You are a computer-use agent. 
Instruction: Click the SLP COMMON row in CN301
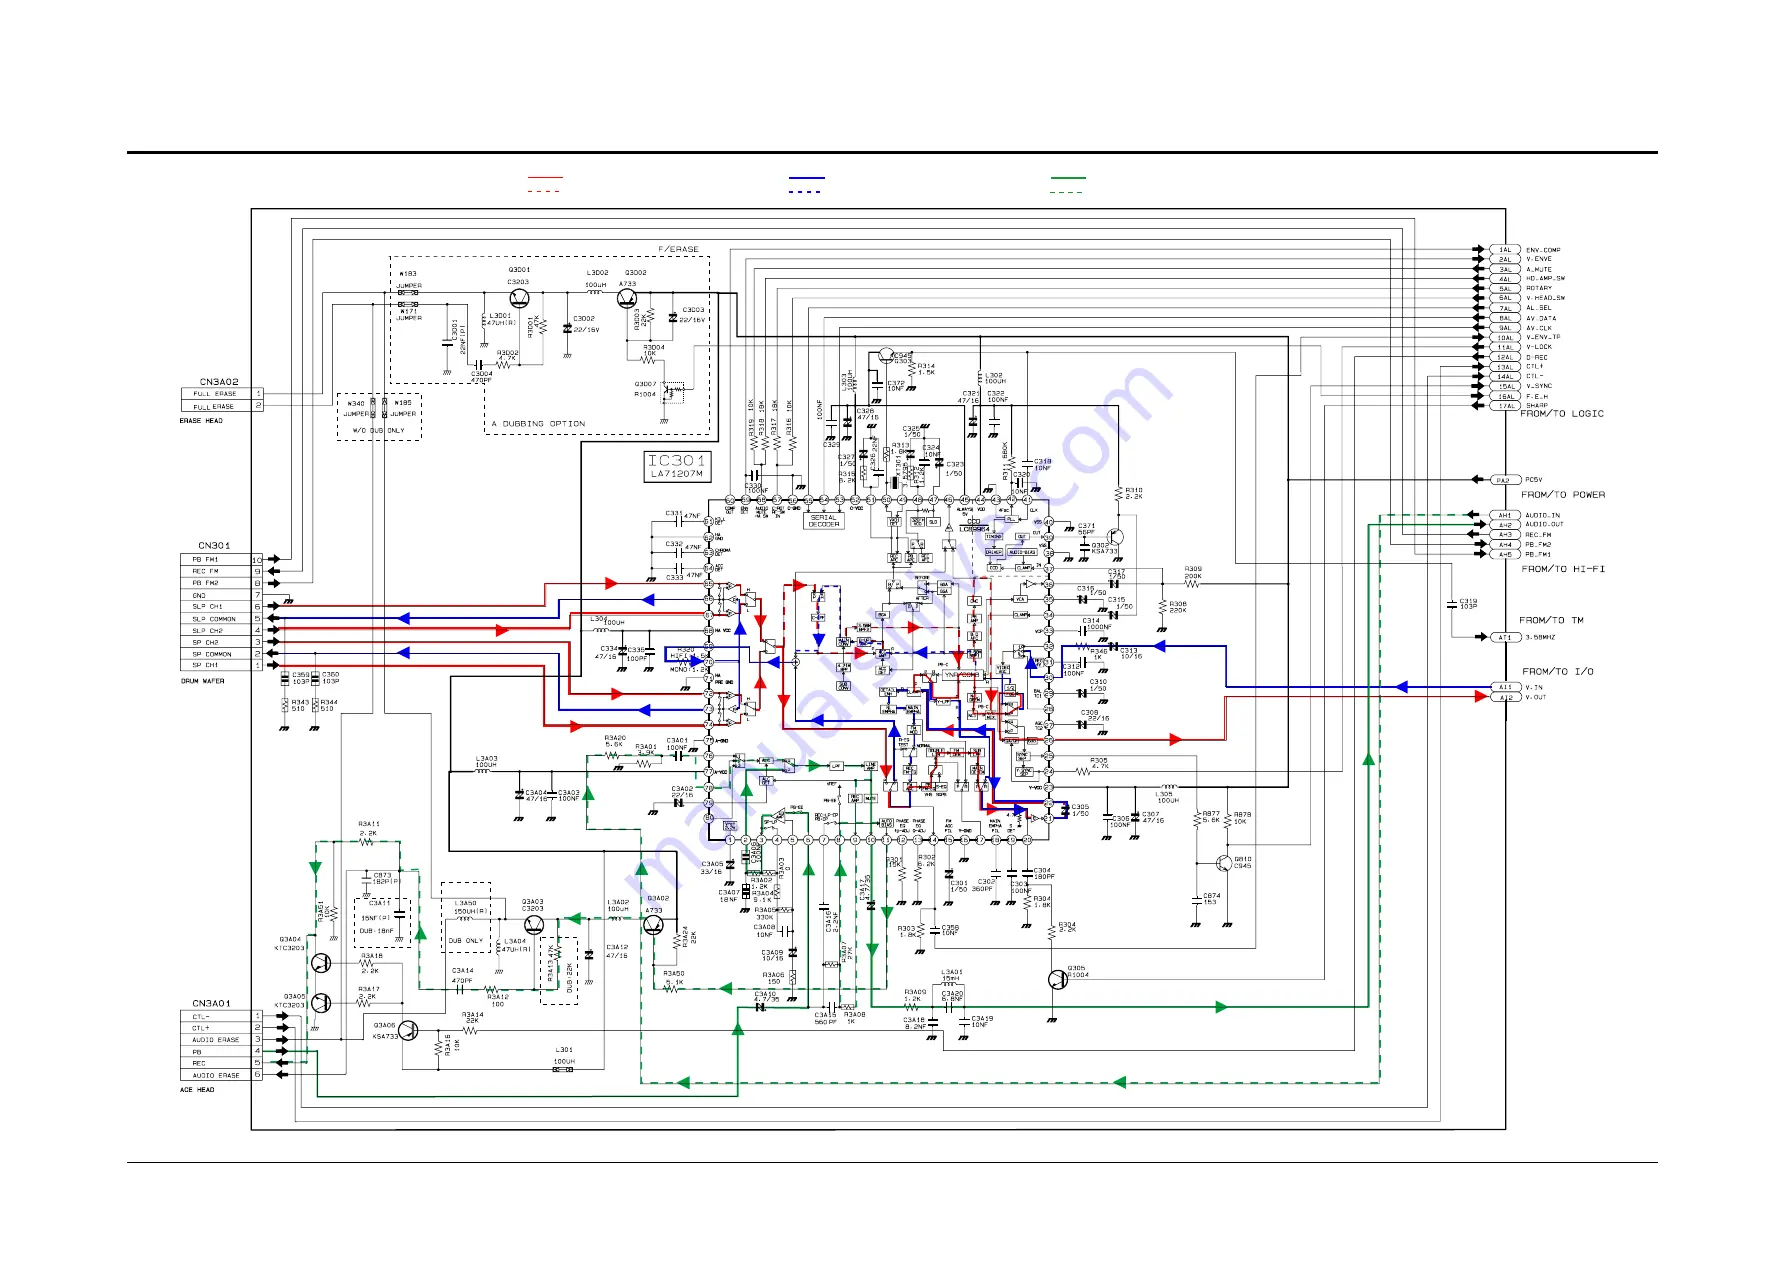[x=222, y=619]
